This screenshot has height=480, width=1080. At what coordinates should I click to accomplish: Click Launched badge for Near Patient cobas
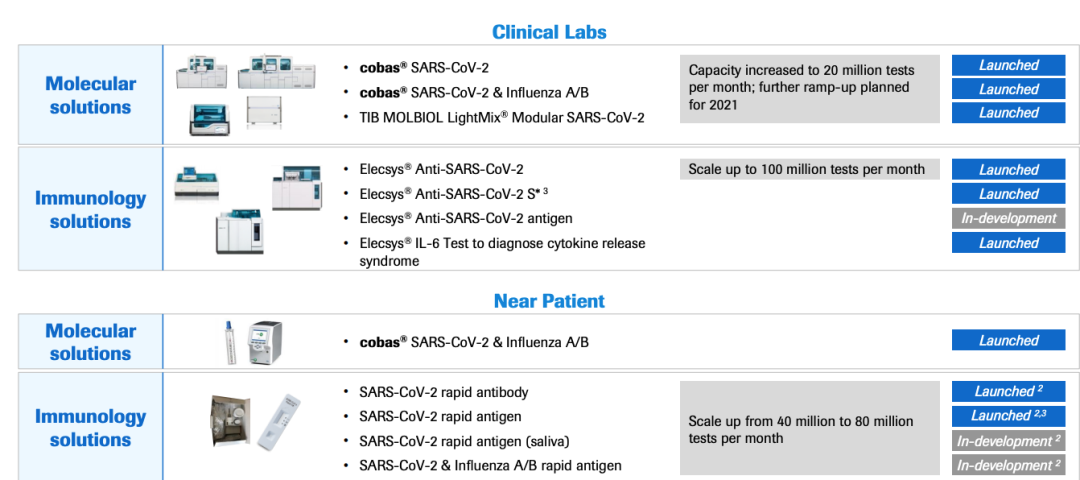pyautogui.click(x=1008, y=340)
